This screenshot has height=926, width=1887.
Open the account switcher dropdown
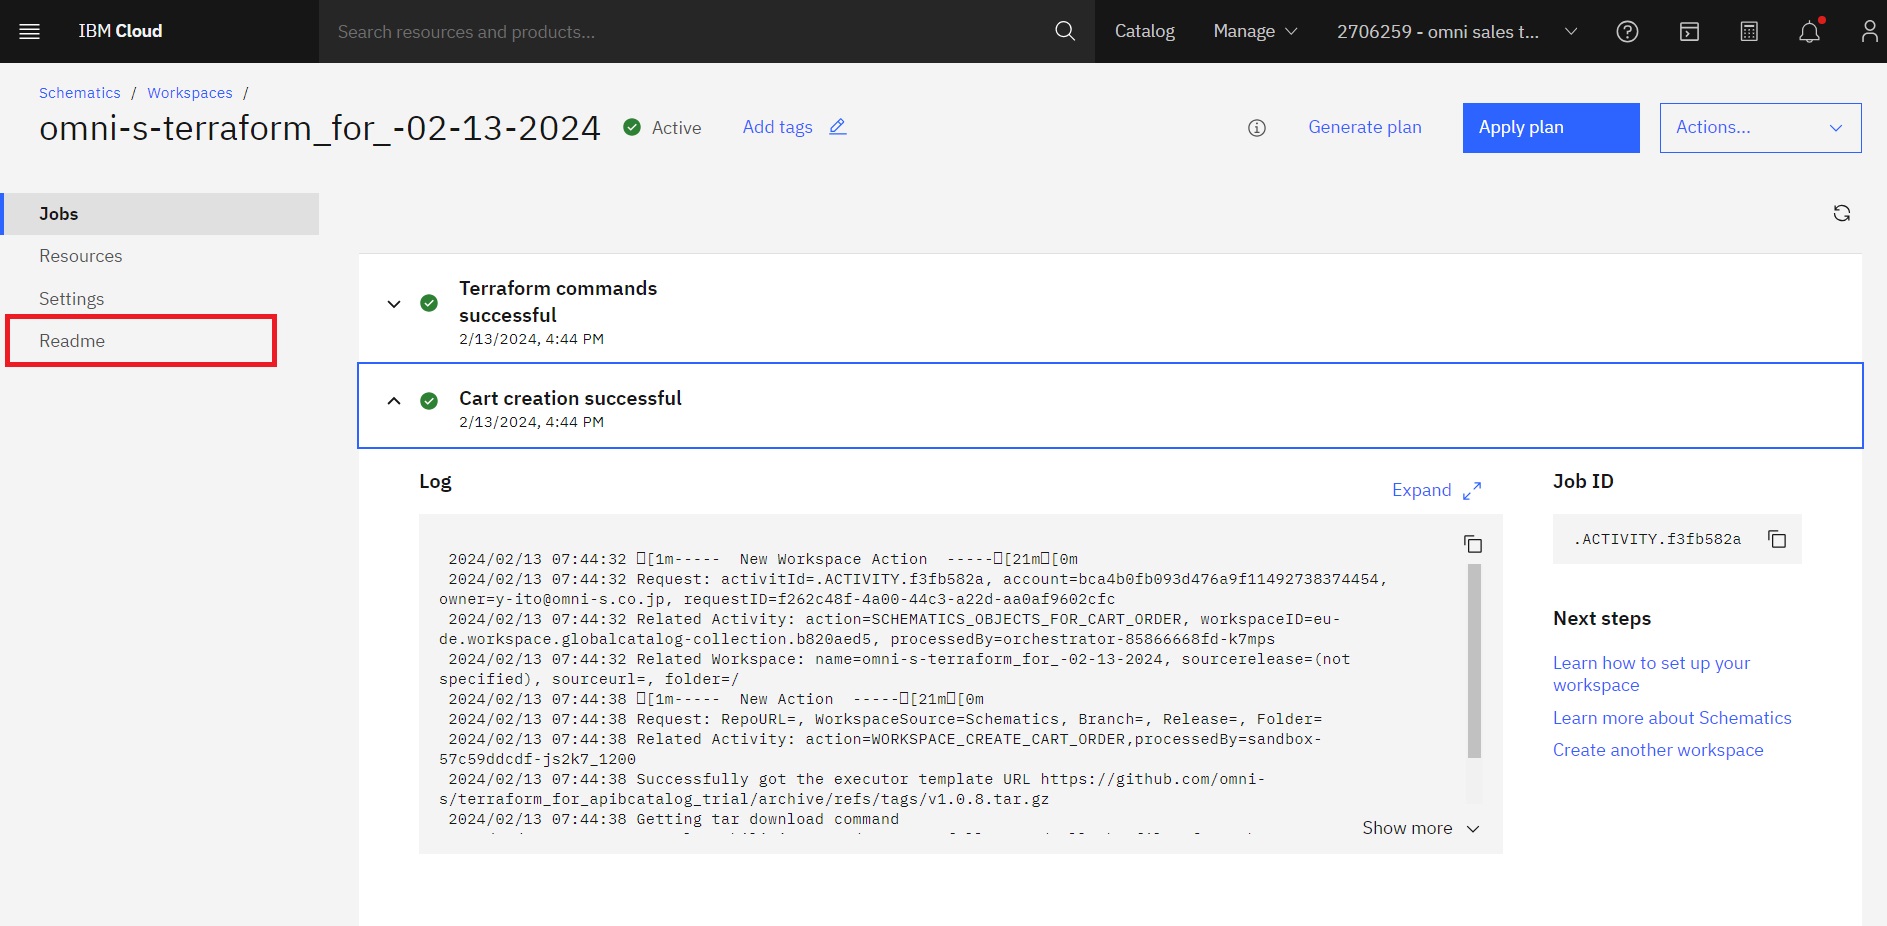pyautogui.click(x=1457, y=31)
